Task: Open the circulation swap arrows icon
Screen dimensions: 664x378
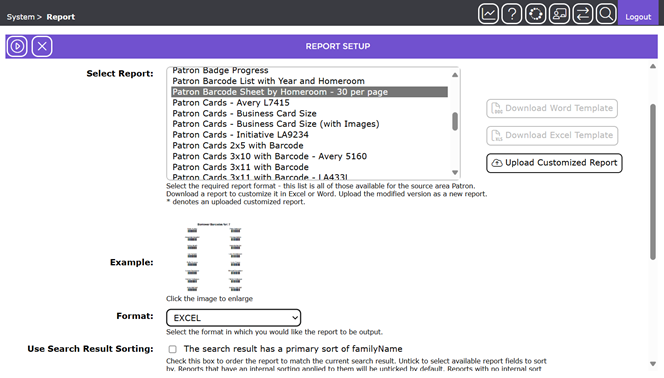Action: point(583,14)
